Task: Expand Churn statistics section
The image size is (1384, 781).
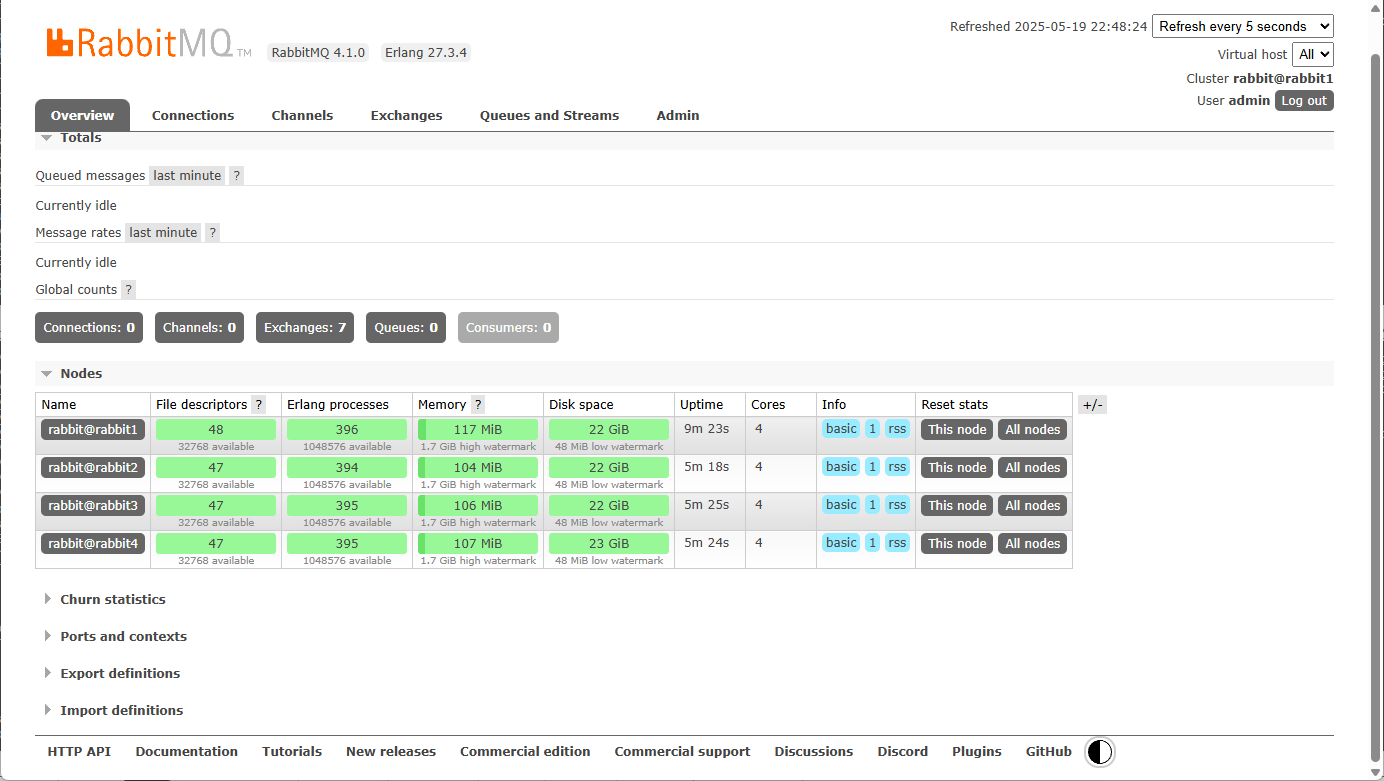Action: [113, 599]
